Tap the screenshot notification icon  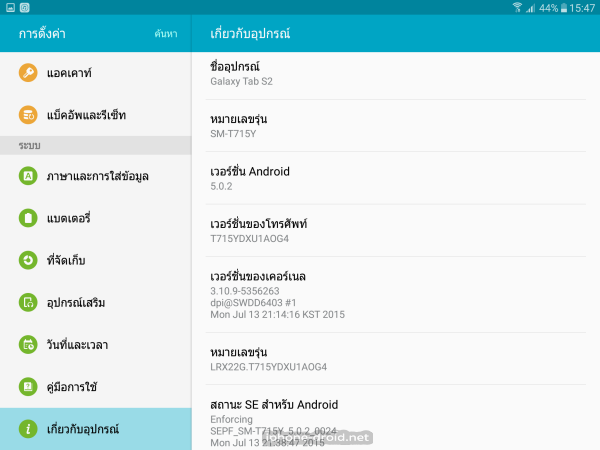pyautogui.click(x=10, y=7)
